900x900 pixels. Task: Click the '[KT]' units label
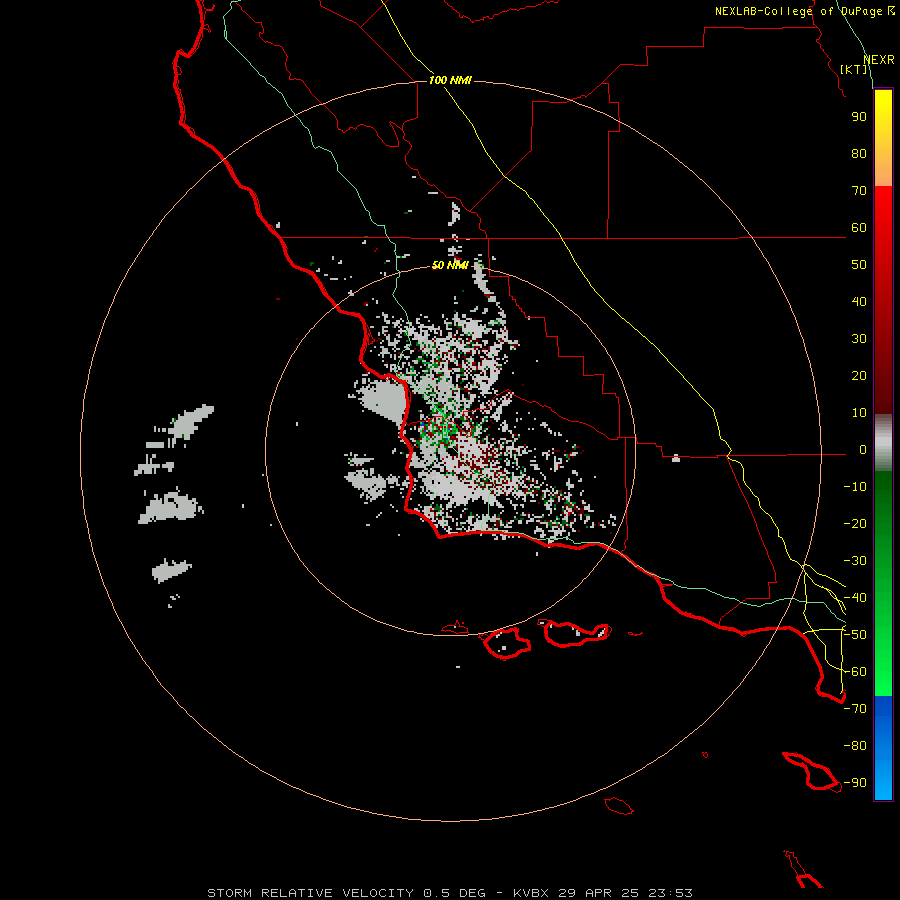(854, 69)
